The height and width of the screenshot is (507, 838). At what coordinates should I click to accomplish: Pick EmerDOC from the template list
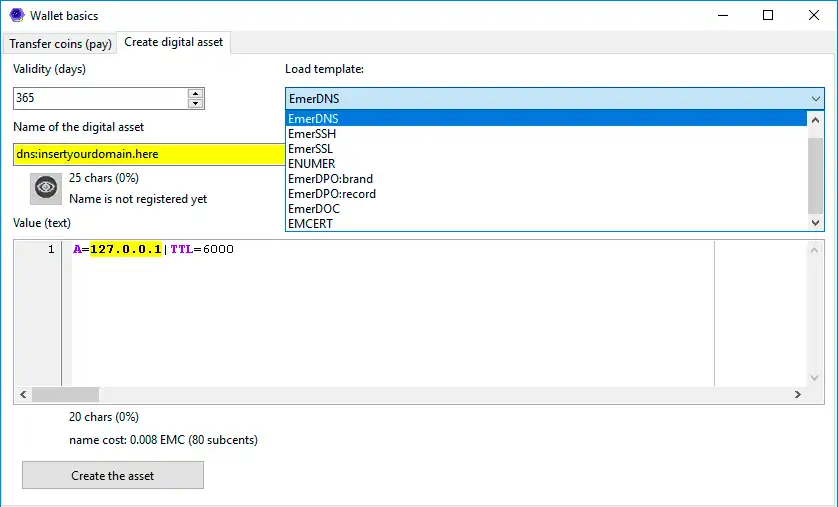[x=546, y=208]
